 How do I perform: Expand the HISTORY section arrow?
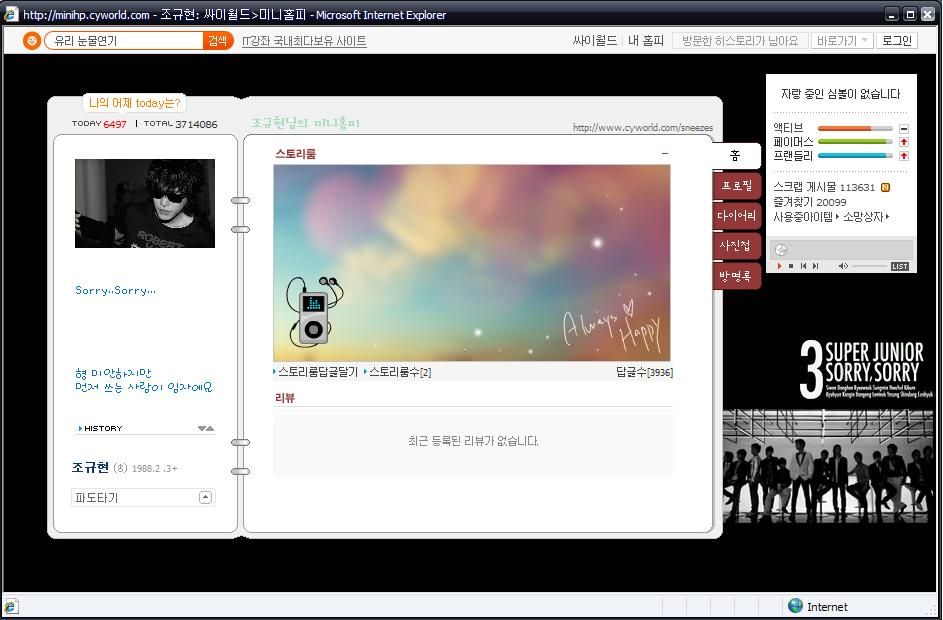pos(80,428)
